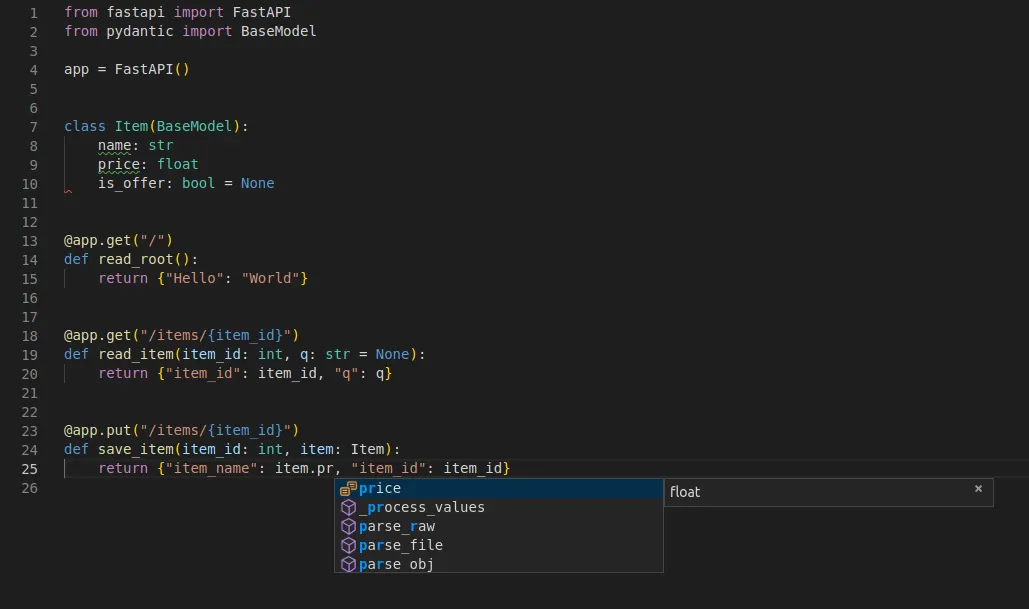1029x609 pixels.
Task: Click the field icon beside the price suggestion
Action: (x=348, y=488)
